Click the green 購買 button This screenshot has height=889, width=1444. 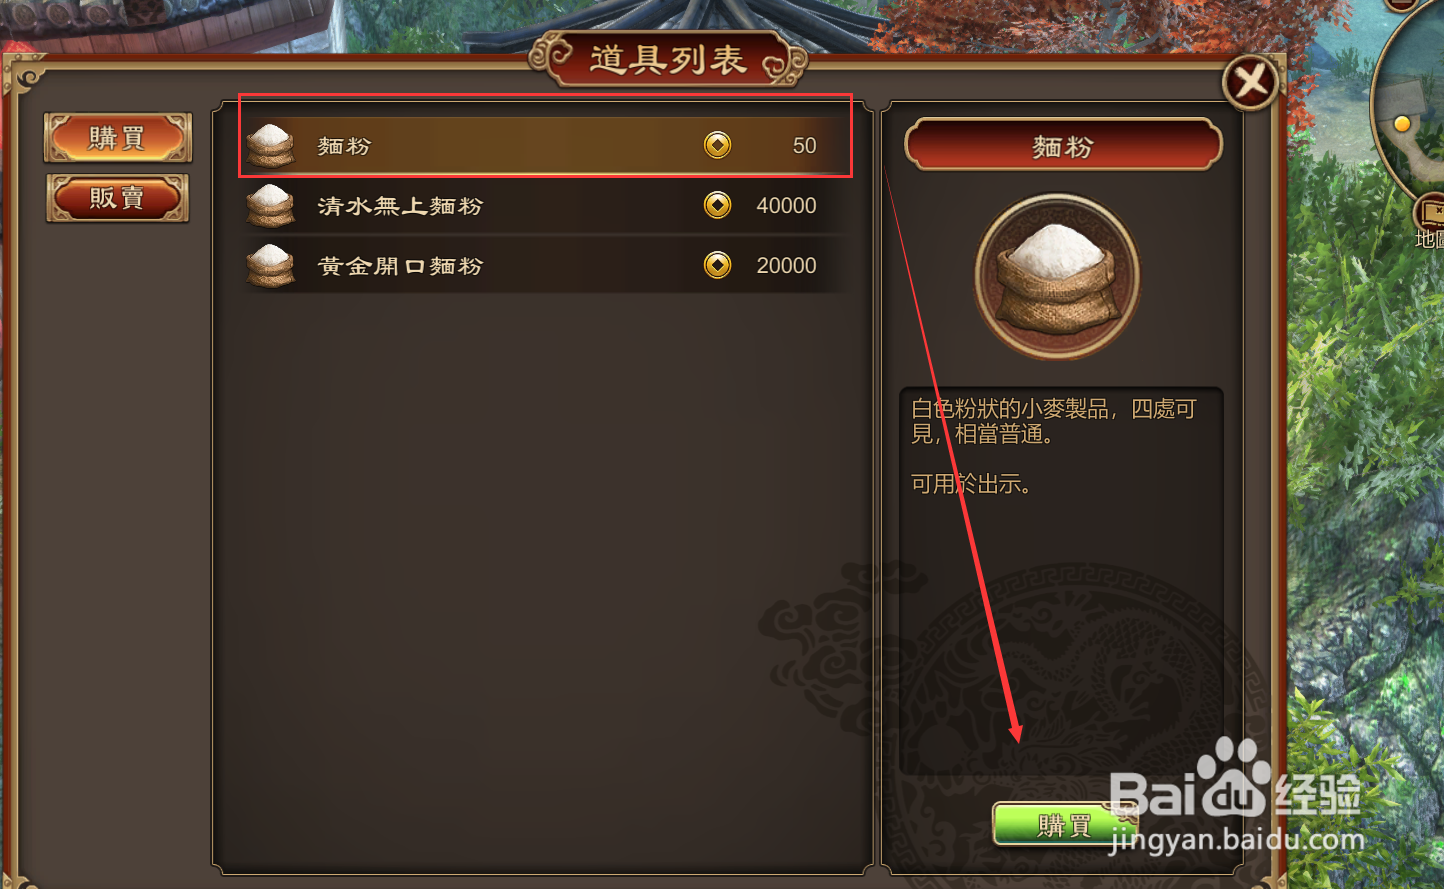[1063, 825]
